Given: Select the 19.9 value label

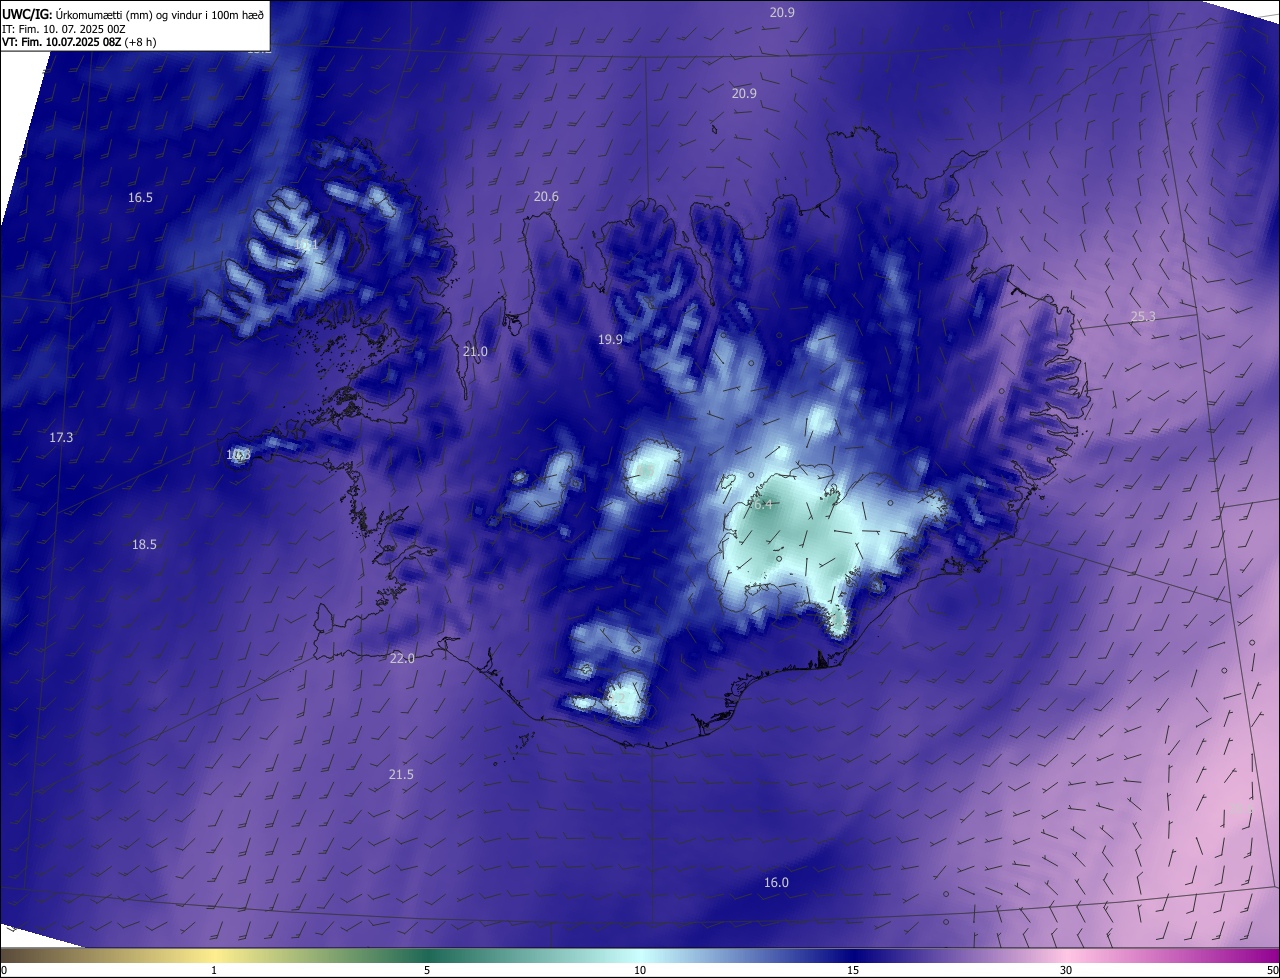Looking at the screenshot, I should pyautogui.click(x=610, y=340).
